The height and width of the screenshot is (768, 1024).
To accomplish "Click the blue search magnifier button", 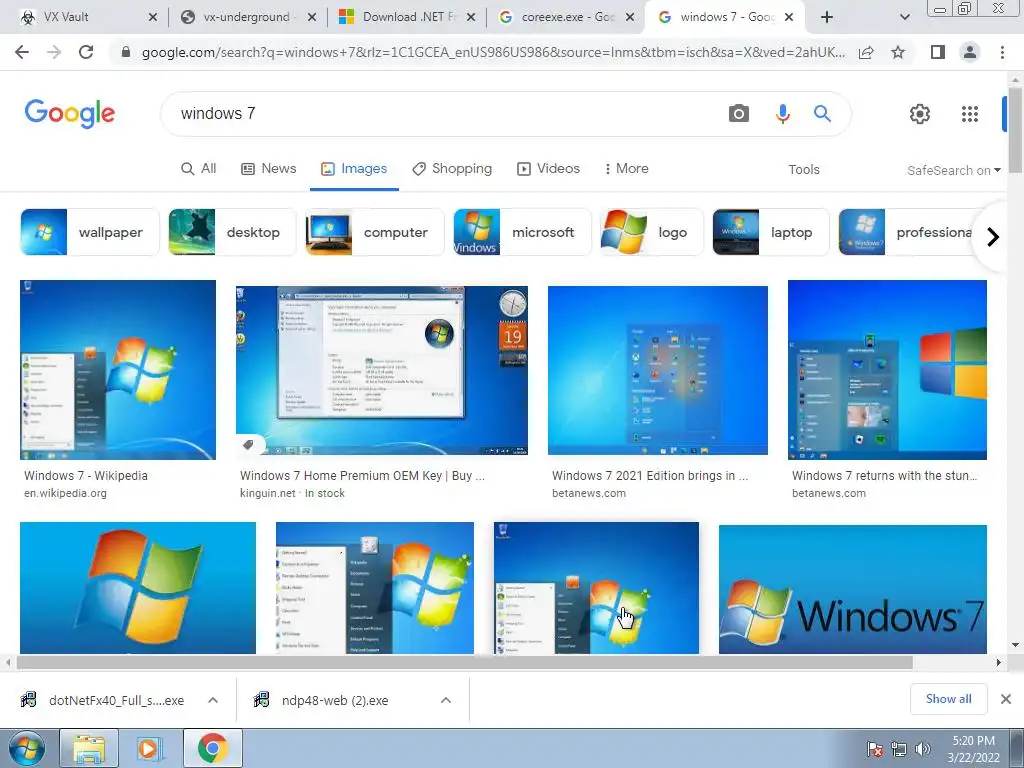I will pos(822,114).
